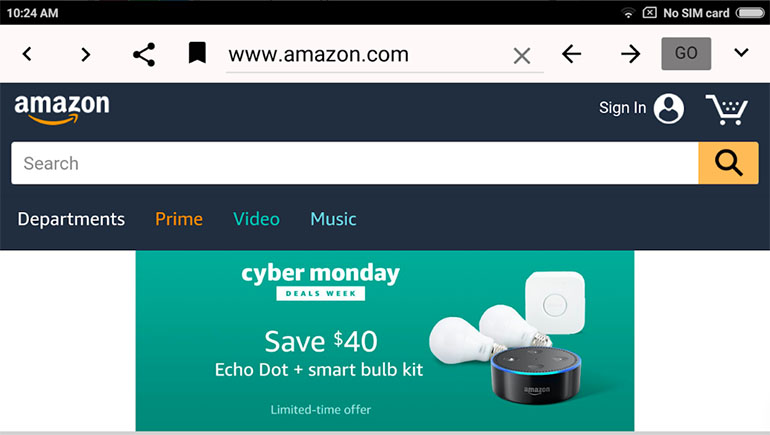
Task: Click the right arrow navigation icon
Action: tap(631, 54)
